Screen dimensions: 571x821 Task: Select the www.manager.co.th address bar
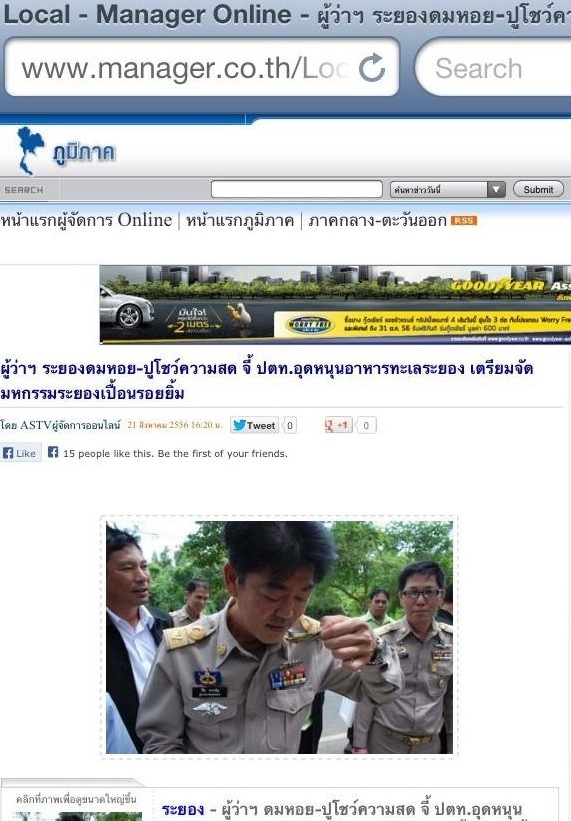coord(201,68)
